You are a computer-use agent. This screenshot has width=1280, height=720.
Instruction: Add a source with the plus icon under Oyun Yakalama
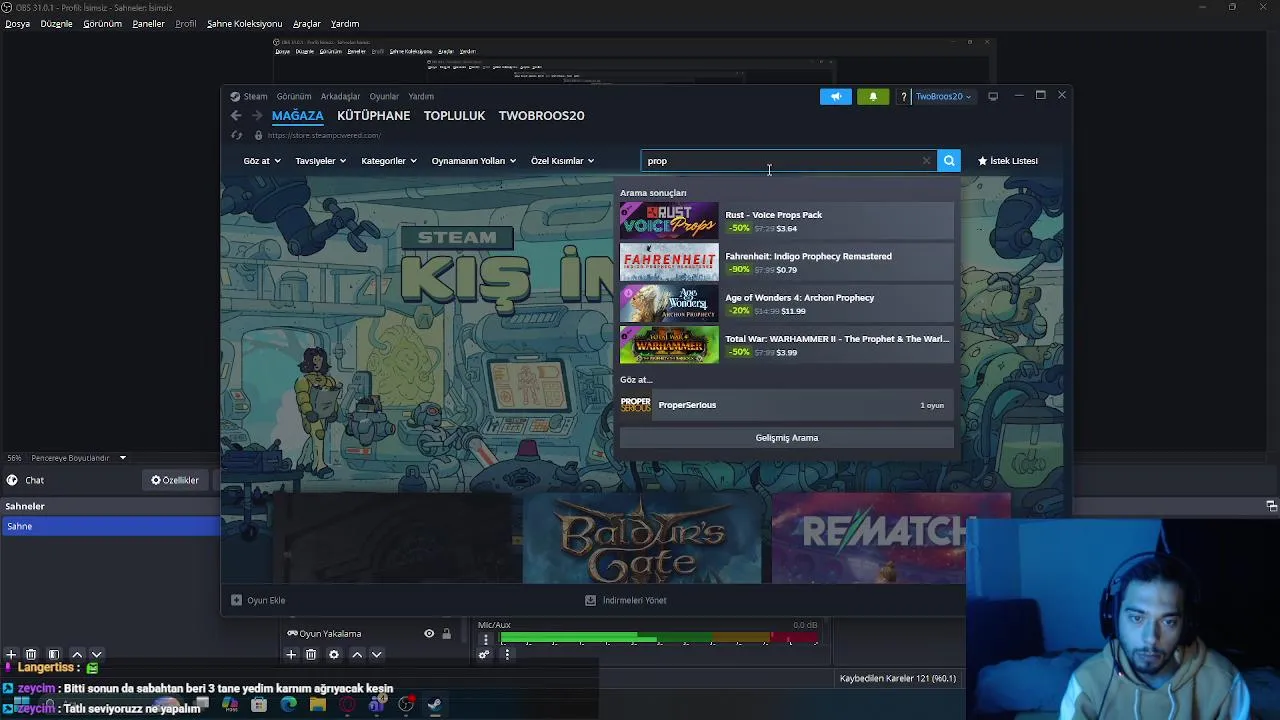coord(291,655)
